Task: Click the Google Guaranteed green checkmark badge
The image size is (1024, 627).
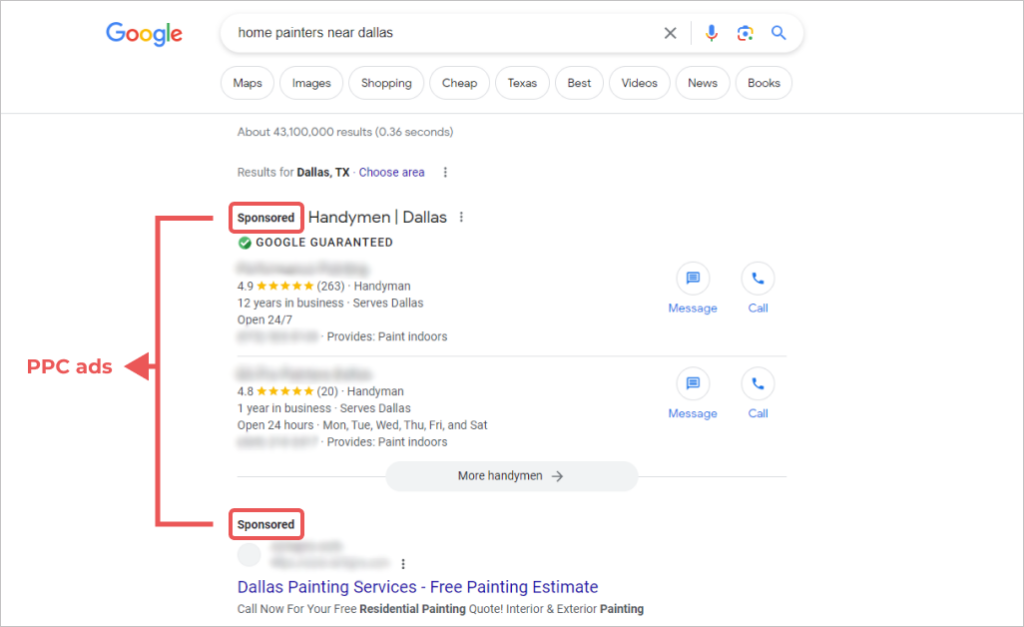Action: pyautogui.click(x=243, y=242)
